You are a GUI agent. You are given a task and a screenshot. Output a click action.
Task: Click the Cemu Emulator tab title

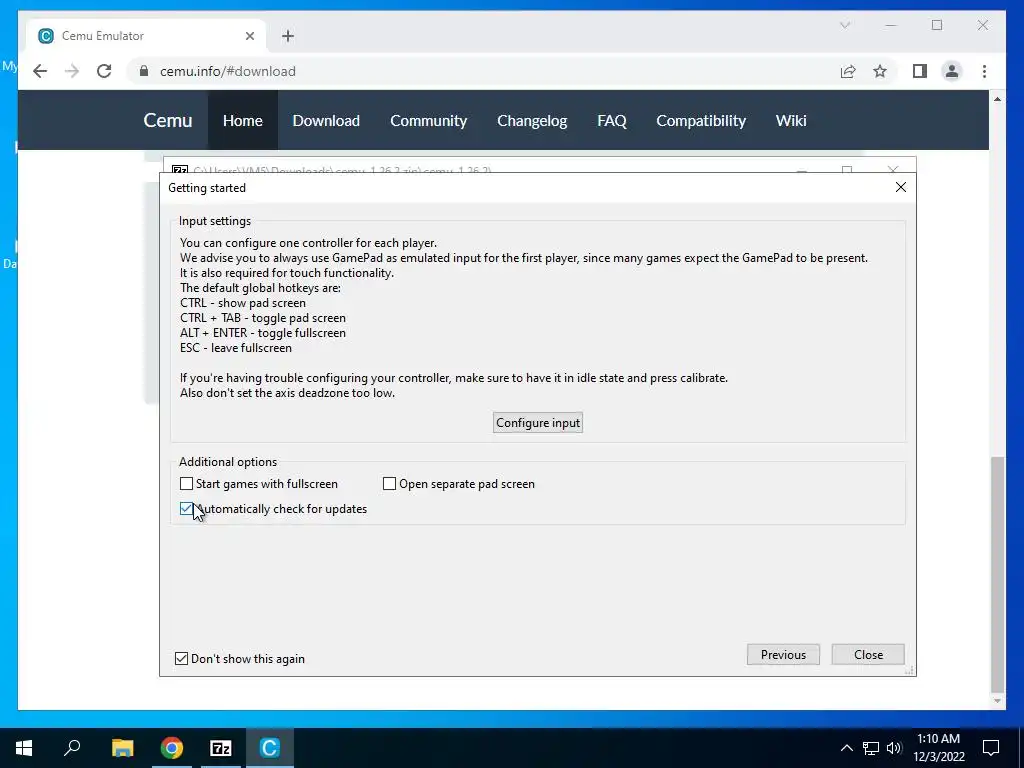click(x=103, y=36)
